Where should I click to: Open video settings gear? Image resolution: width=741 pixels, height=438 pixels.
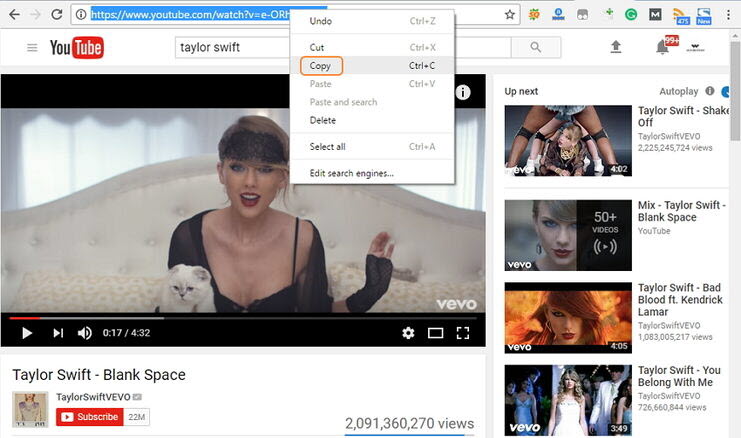pyautogui.click(x=408, y=333)
